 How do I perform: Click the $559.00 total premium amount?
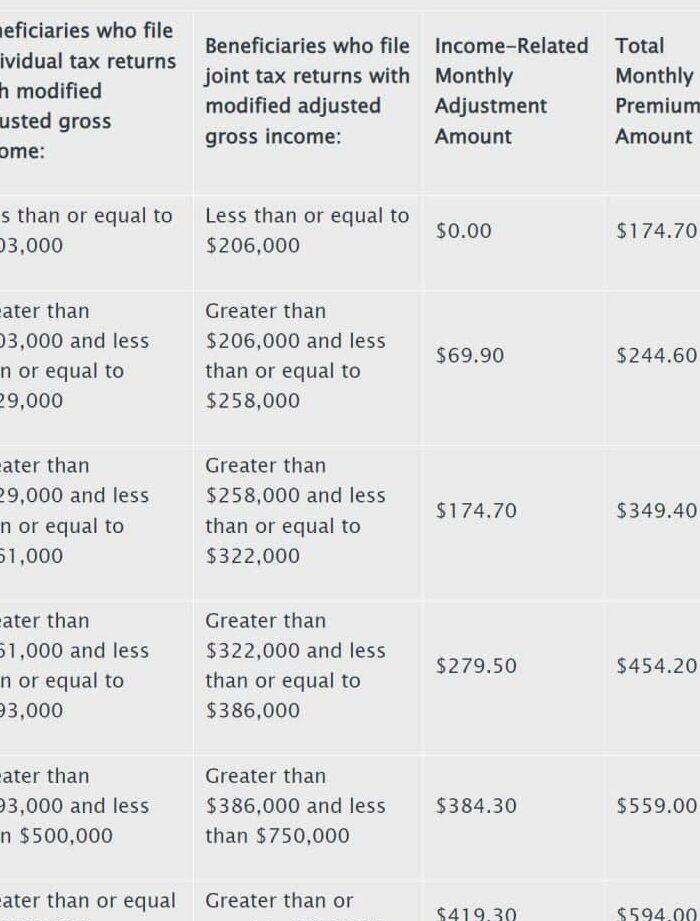click(656, 806)
